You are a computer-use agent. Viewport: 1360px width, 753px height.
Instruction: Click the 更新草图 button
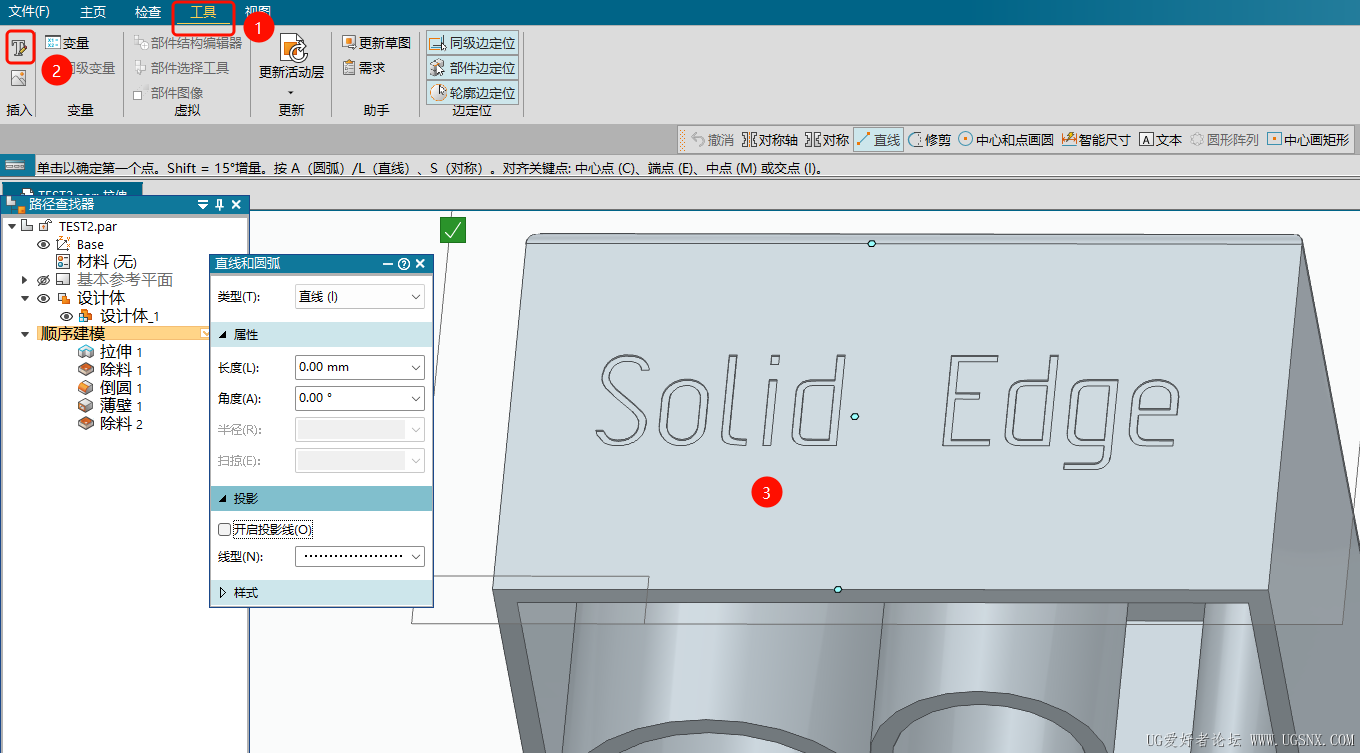pyautogui.click(x=376, y=43)
